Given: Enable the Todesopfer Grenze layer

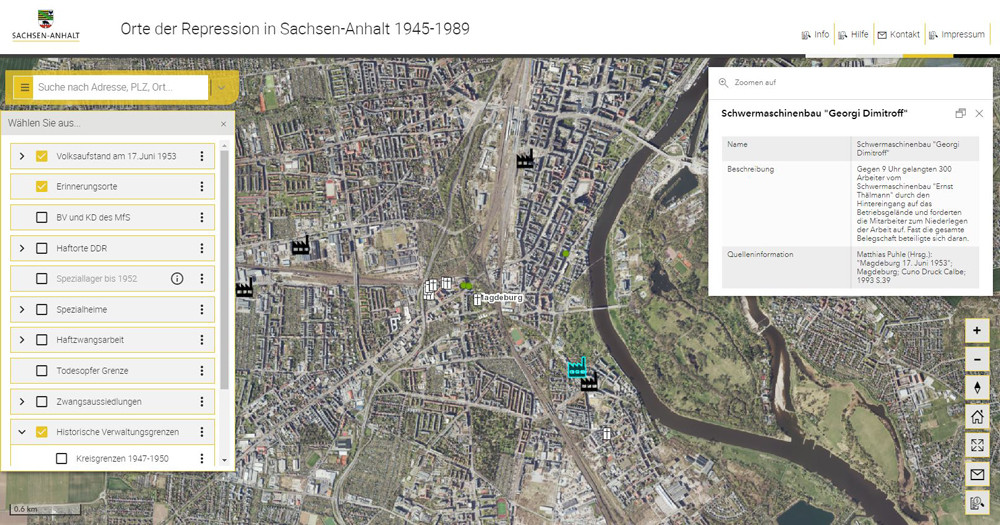Looking at the screenshot, I should click(42, 371).
